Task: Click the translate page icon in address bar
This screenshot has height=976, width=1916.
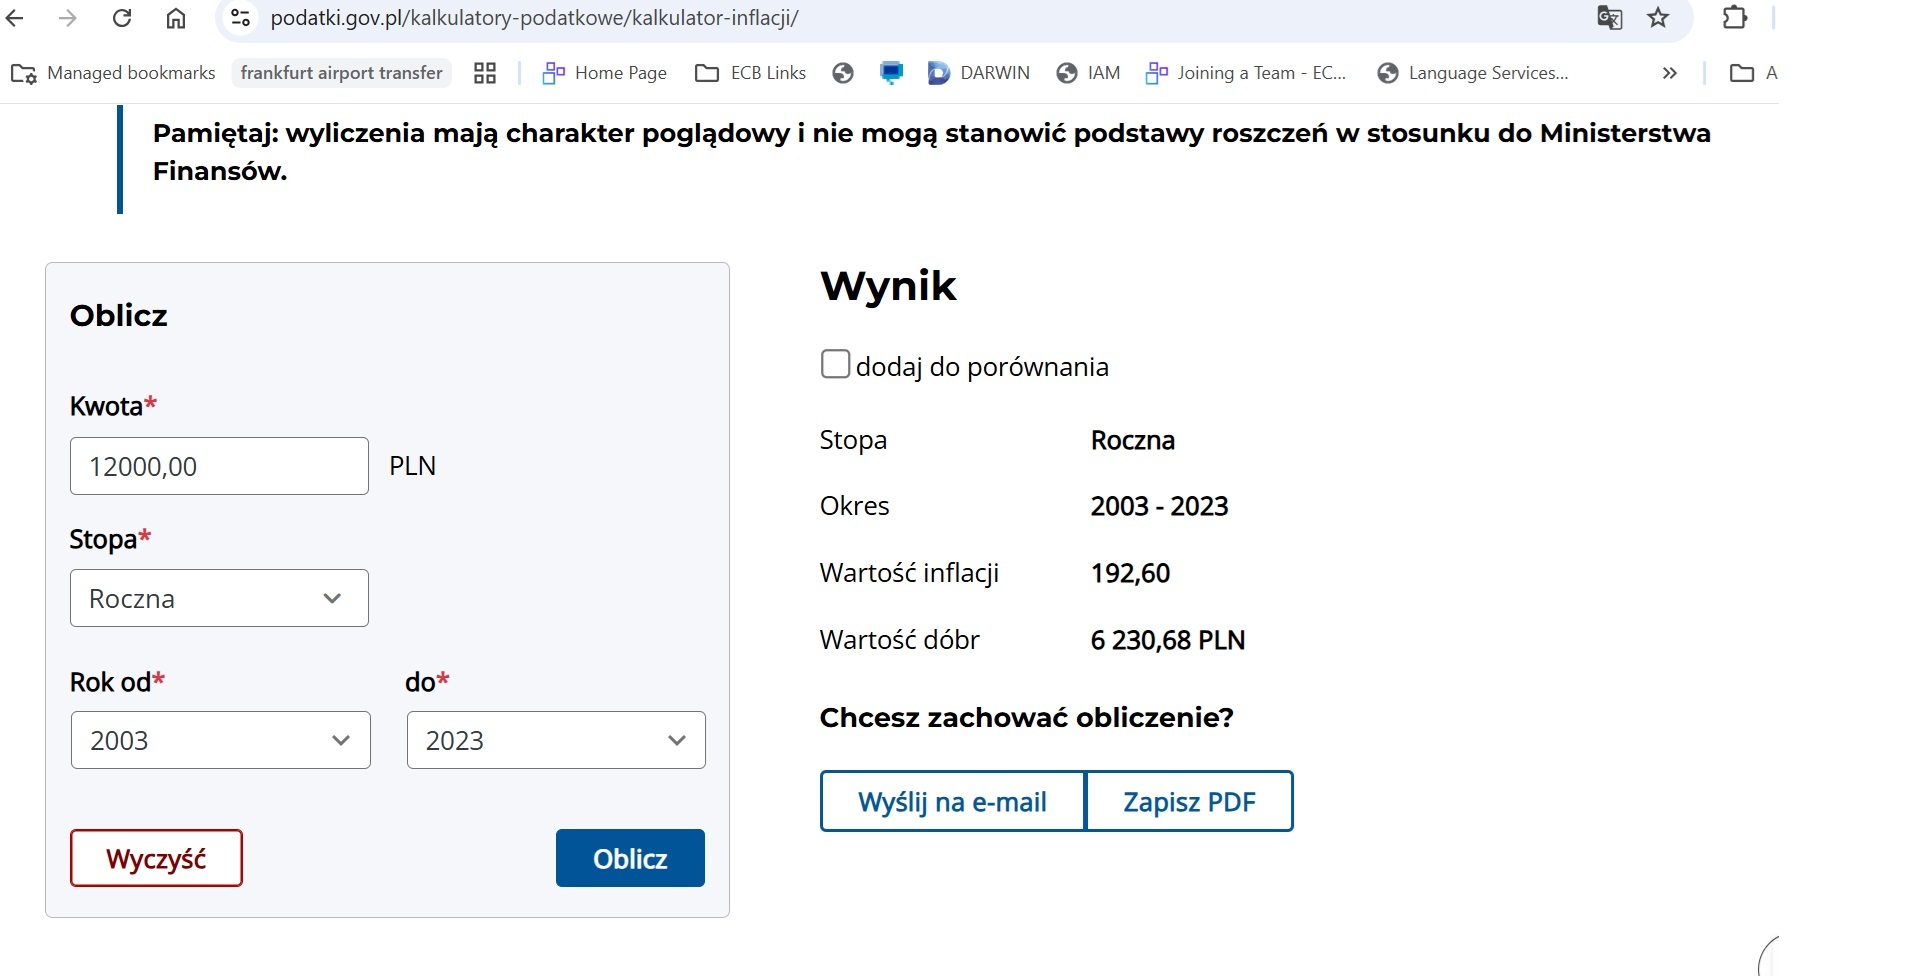Action: coord(1609,18)
